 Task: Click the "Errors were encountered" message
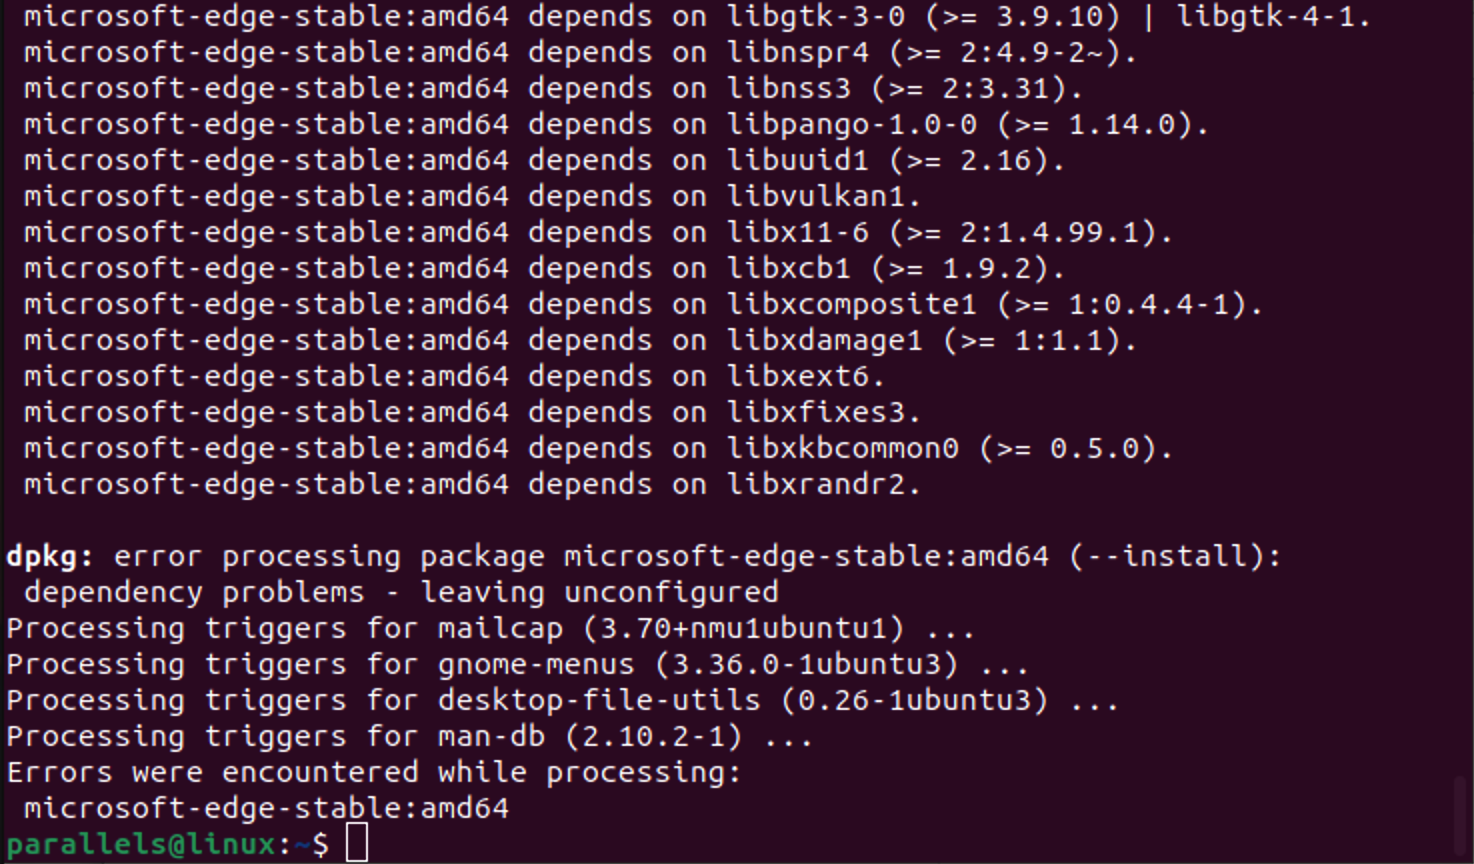373,772
